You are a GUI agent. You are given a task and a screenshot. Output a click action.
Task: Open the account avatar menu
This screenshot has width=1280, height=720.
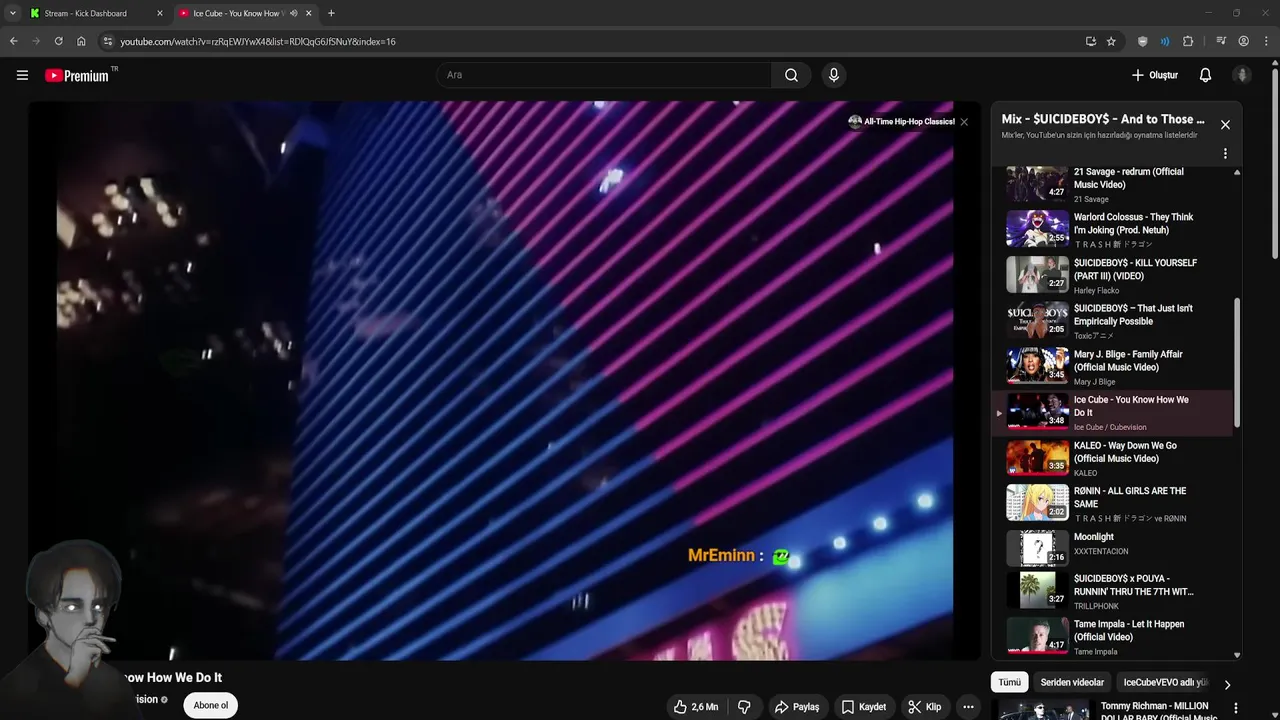coord(1242,75)
